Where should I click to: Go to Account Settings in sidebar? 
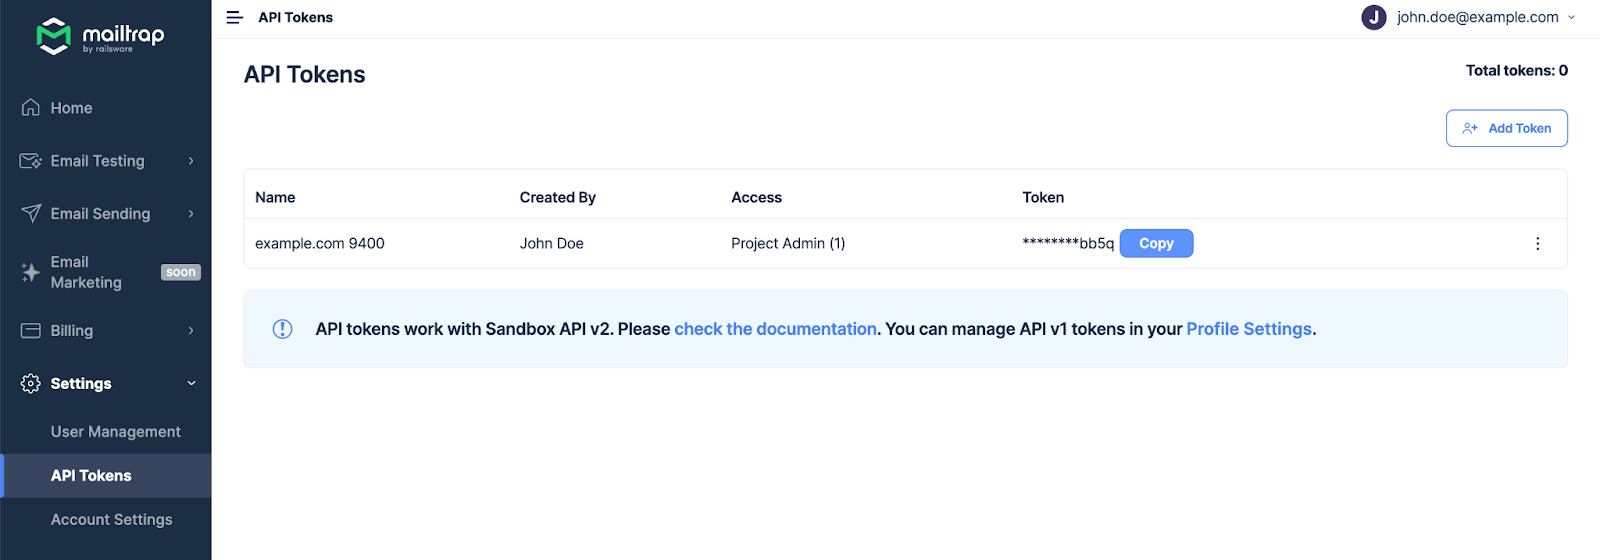click(111, 520)
